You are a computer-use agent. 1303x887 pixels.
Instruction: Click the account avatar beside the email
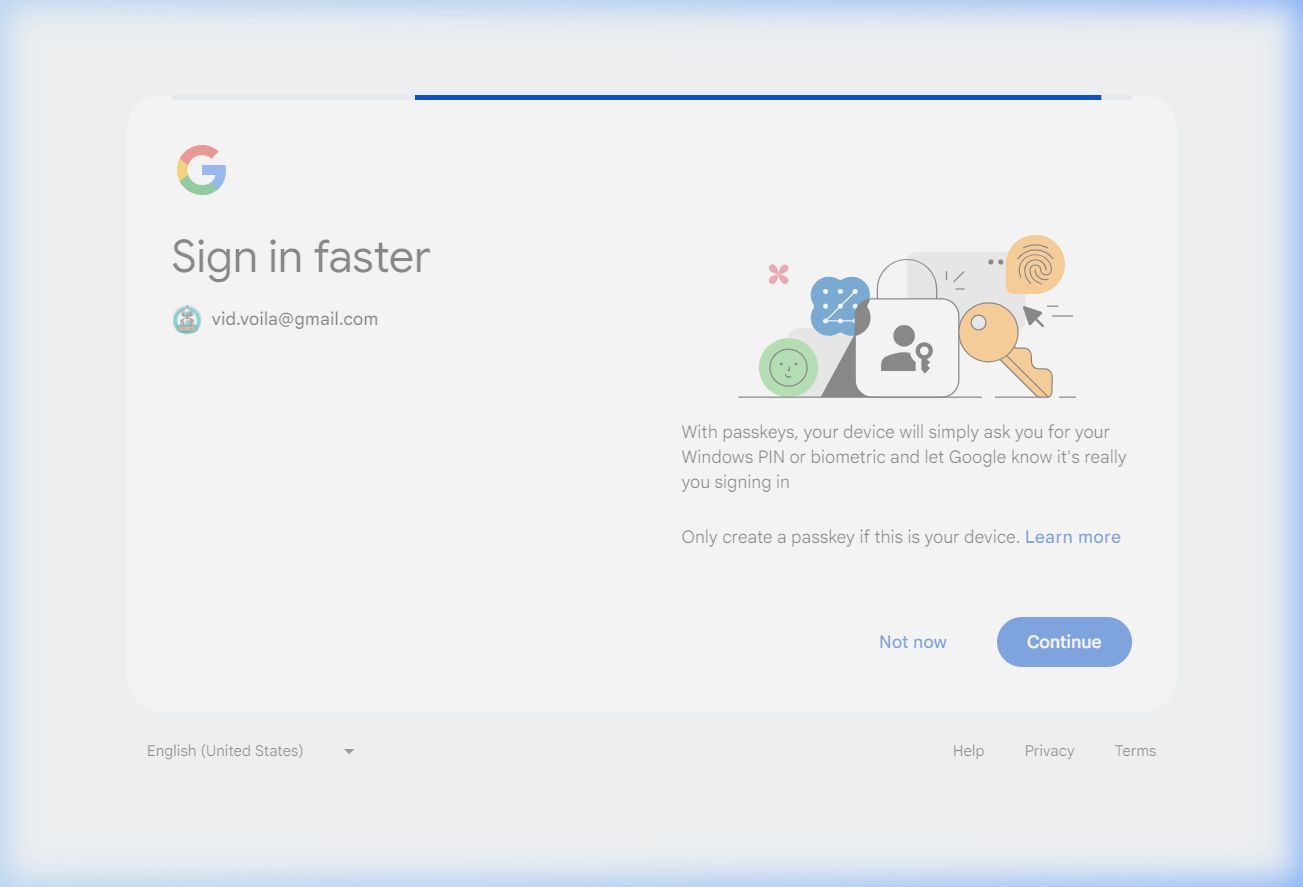coord(187,320)
